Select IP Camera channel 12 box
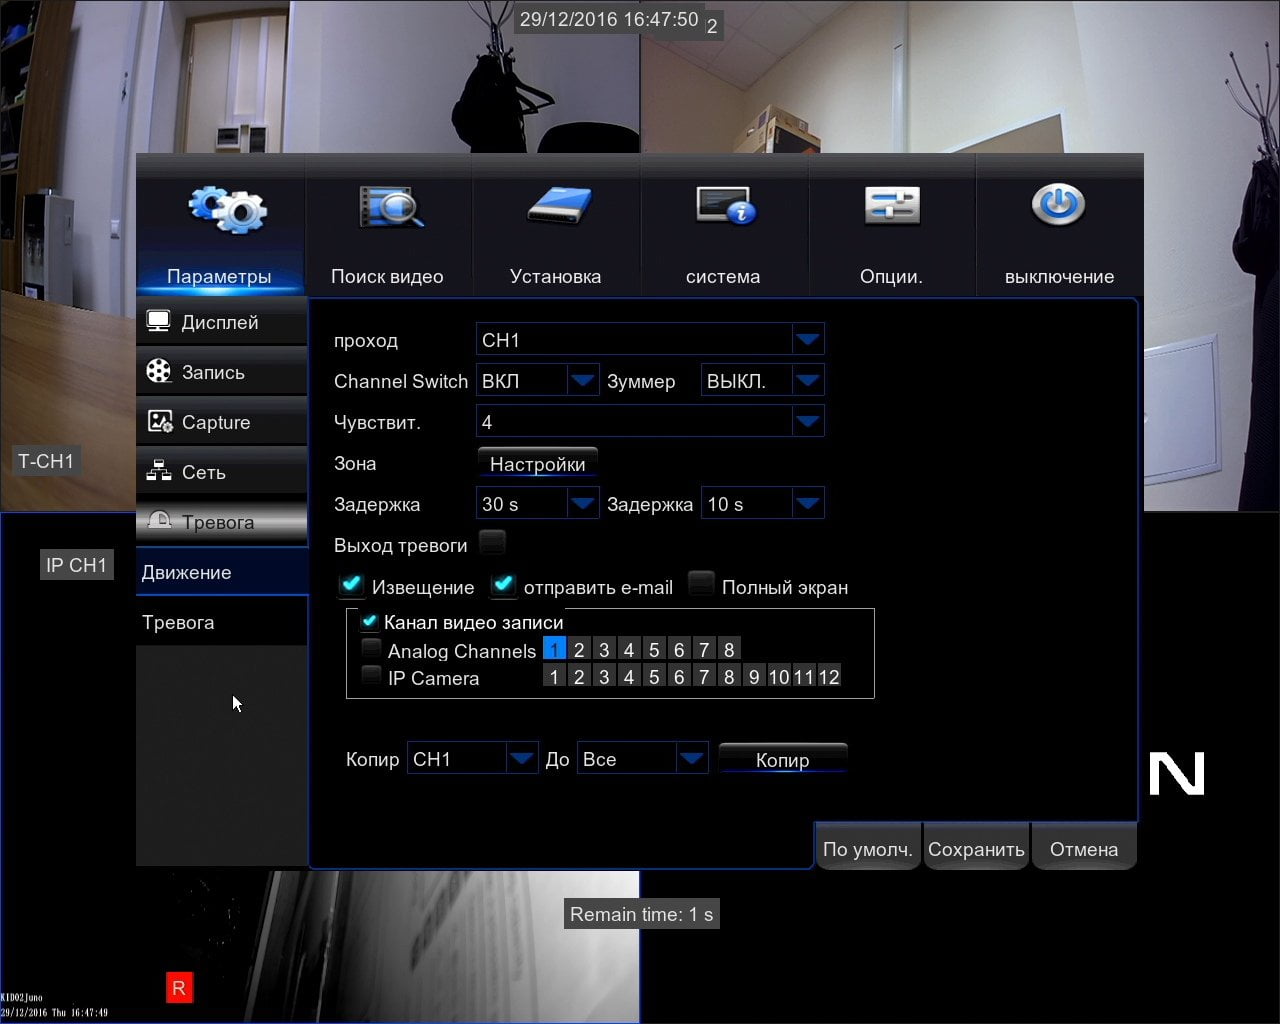1280x1024 pixels. click(829, 677)
